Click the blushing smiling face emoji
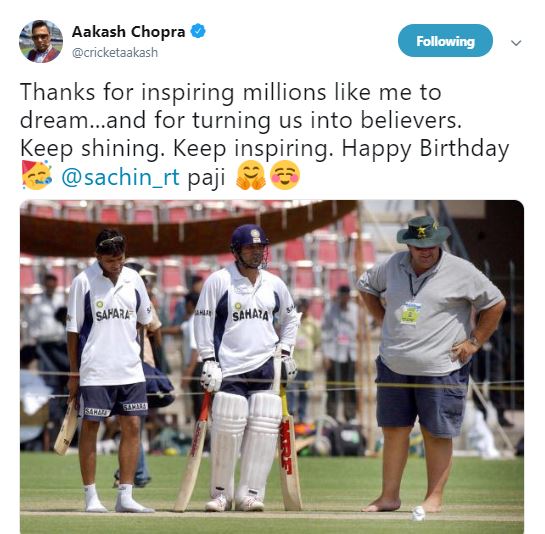 pyautogui.click(x=285, y=176)
